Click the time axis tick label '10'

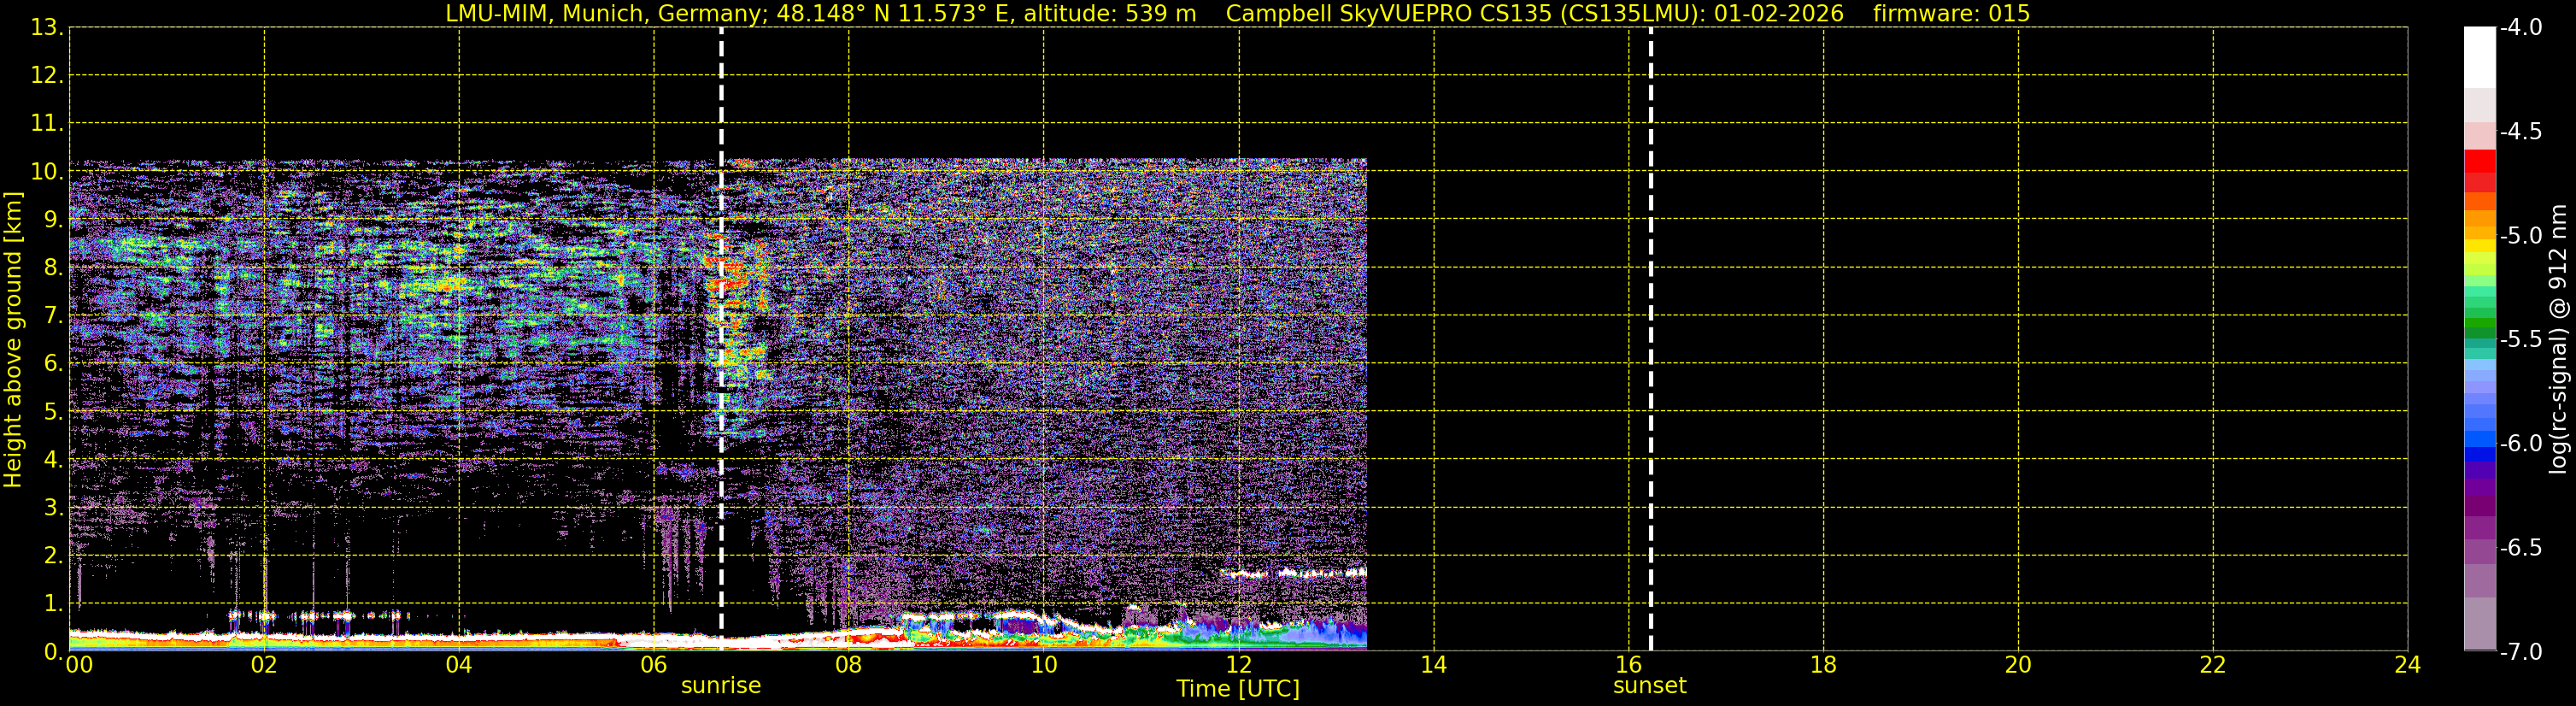pyautogui.click(x=1044, y=665)
